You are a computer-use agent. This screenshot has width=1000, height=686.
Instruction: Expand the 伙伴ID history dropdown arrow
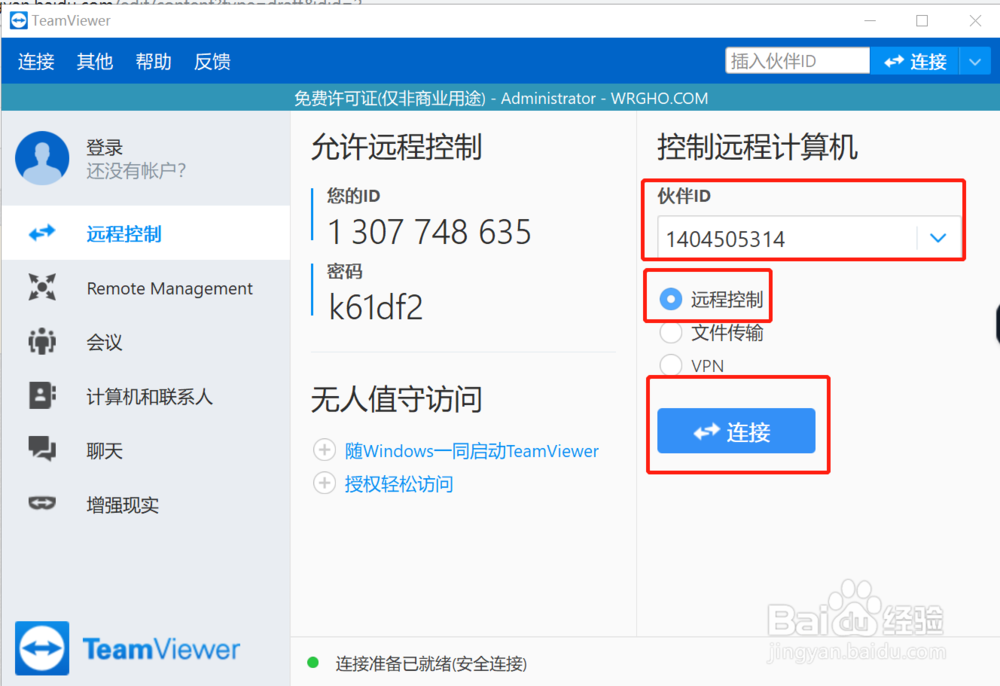[x=938, y=238]
